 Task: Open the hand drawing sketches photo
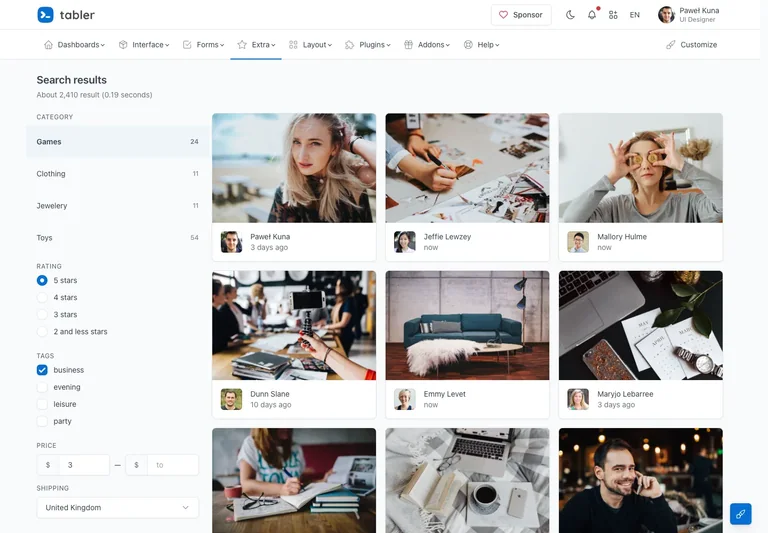(467, 168)
